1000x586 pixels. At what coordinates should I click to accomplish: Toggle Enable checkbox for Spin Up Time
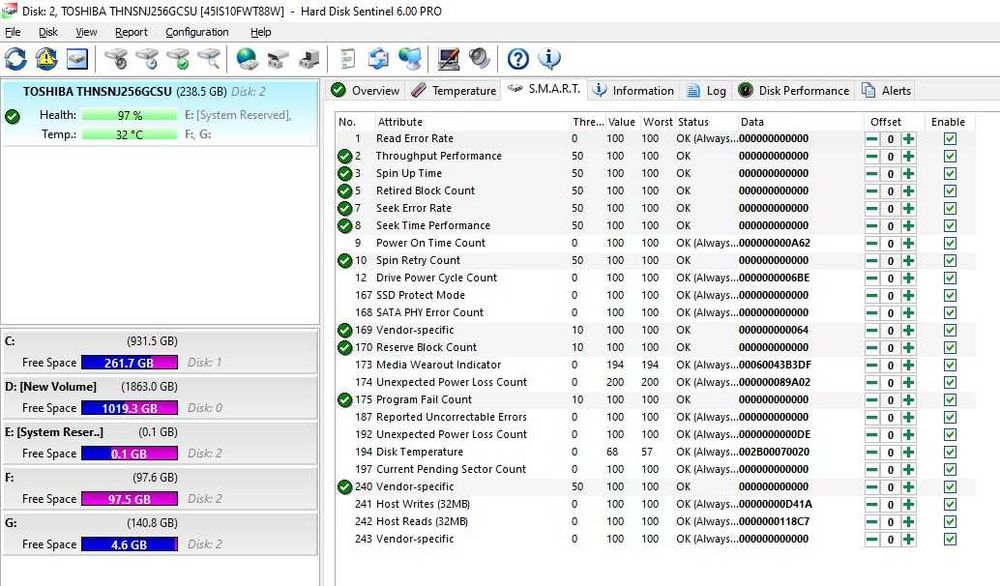click(950, 173)
